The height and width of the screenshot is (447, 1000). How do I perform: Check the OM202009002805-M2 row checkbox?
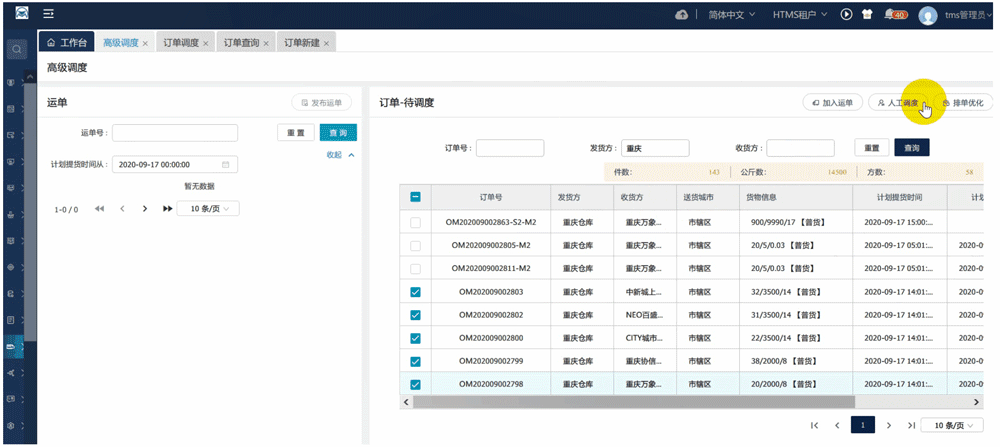click(415, 245)
